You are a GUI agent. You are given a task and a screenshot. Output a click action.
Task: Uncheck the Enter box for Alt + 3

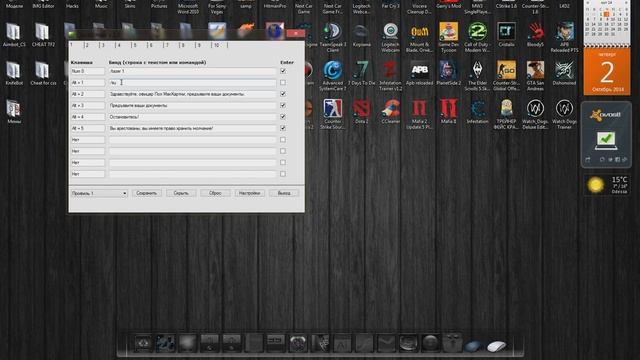click(x=283, y=105)
